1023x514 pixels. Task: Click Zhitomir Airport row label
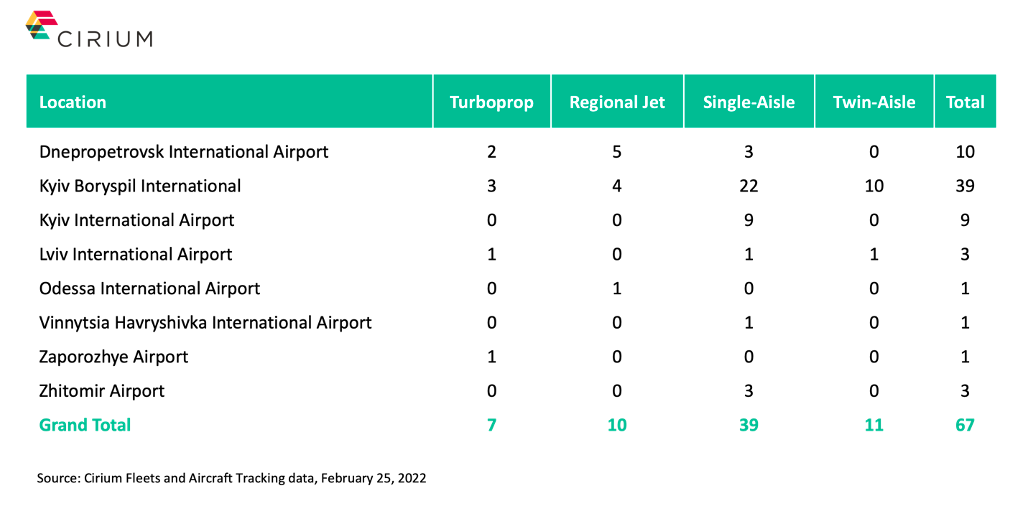[102, 391]
